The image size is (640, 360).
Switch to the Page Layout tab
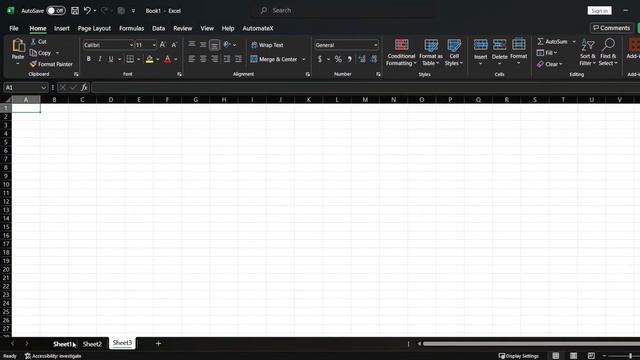pyautogui.click(x=94, y=28)
